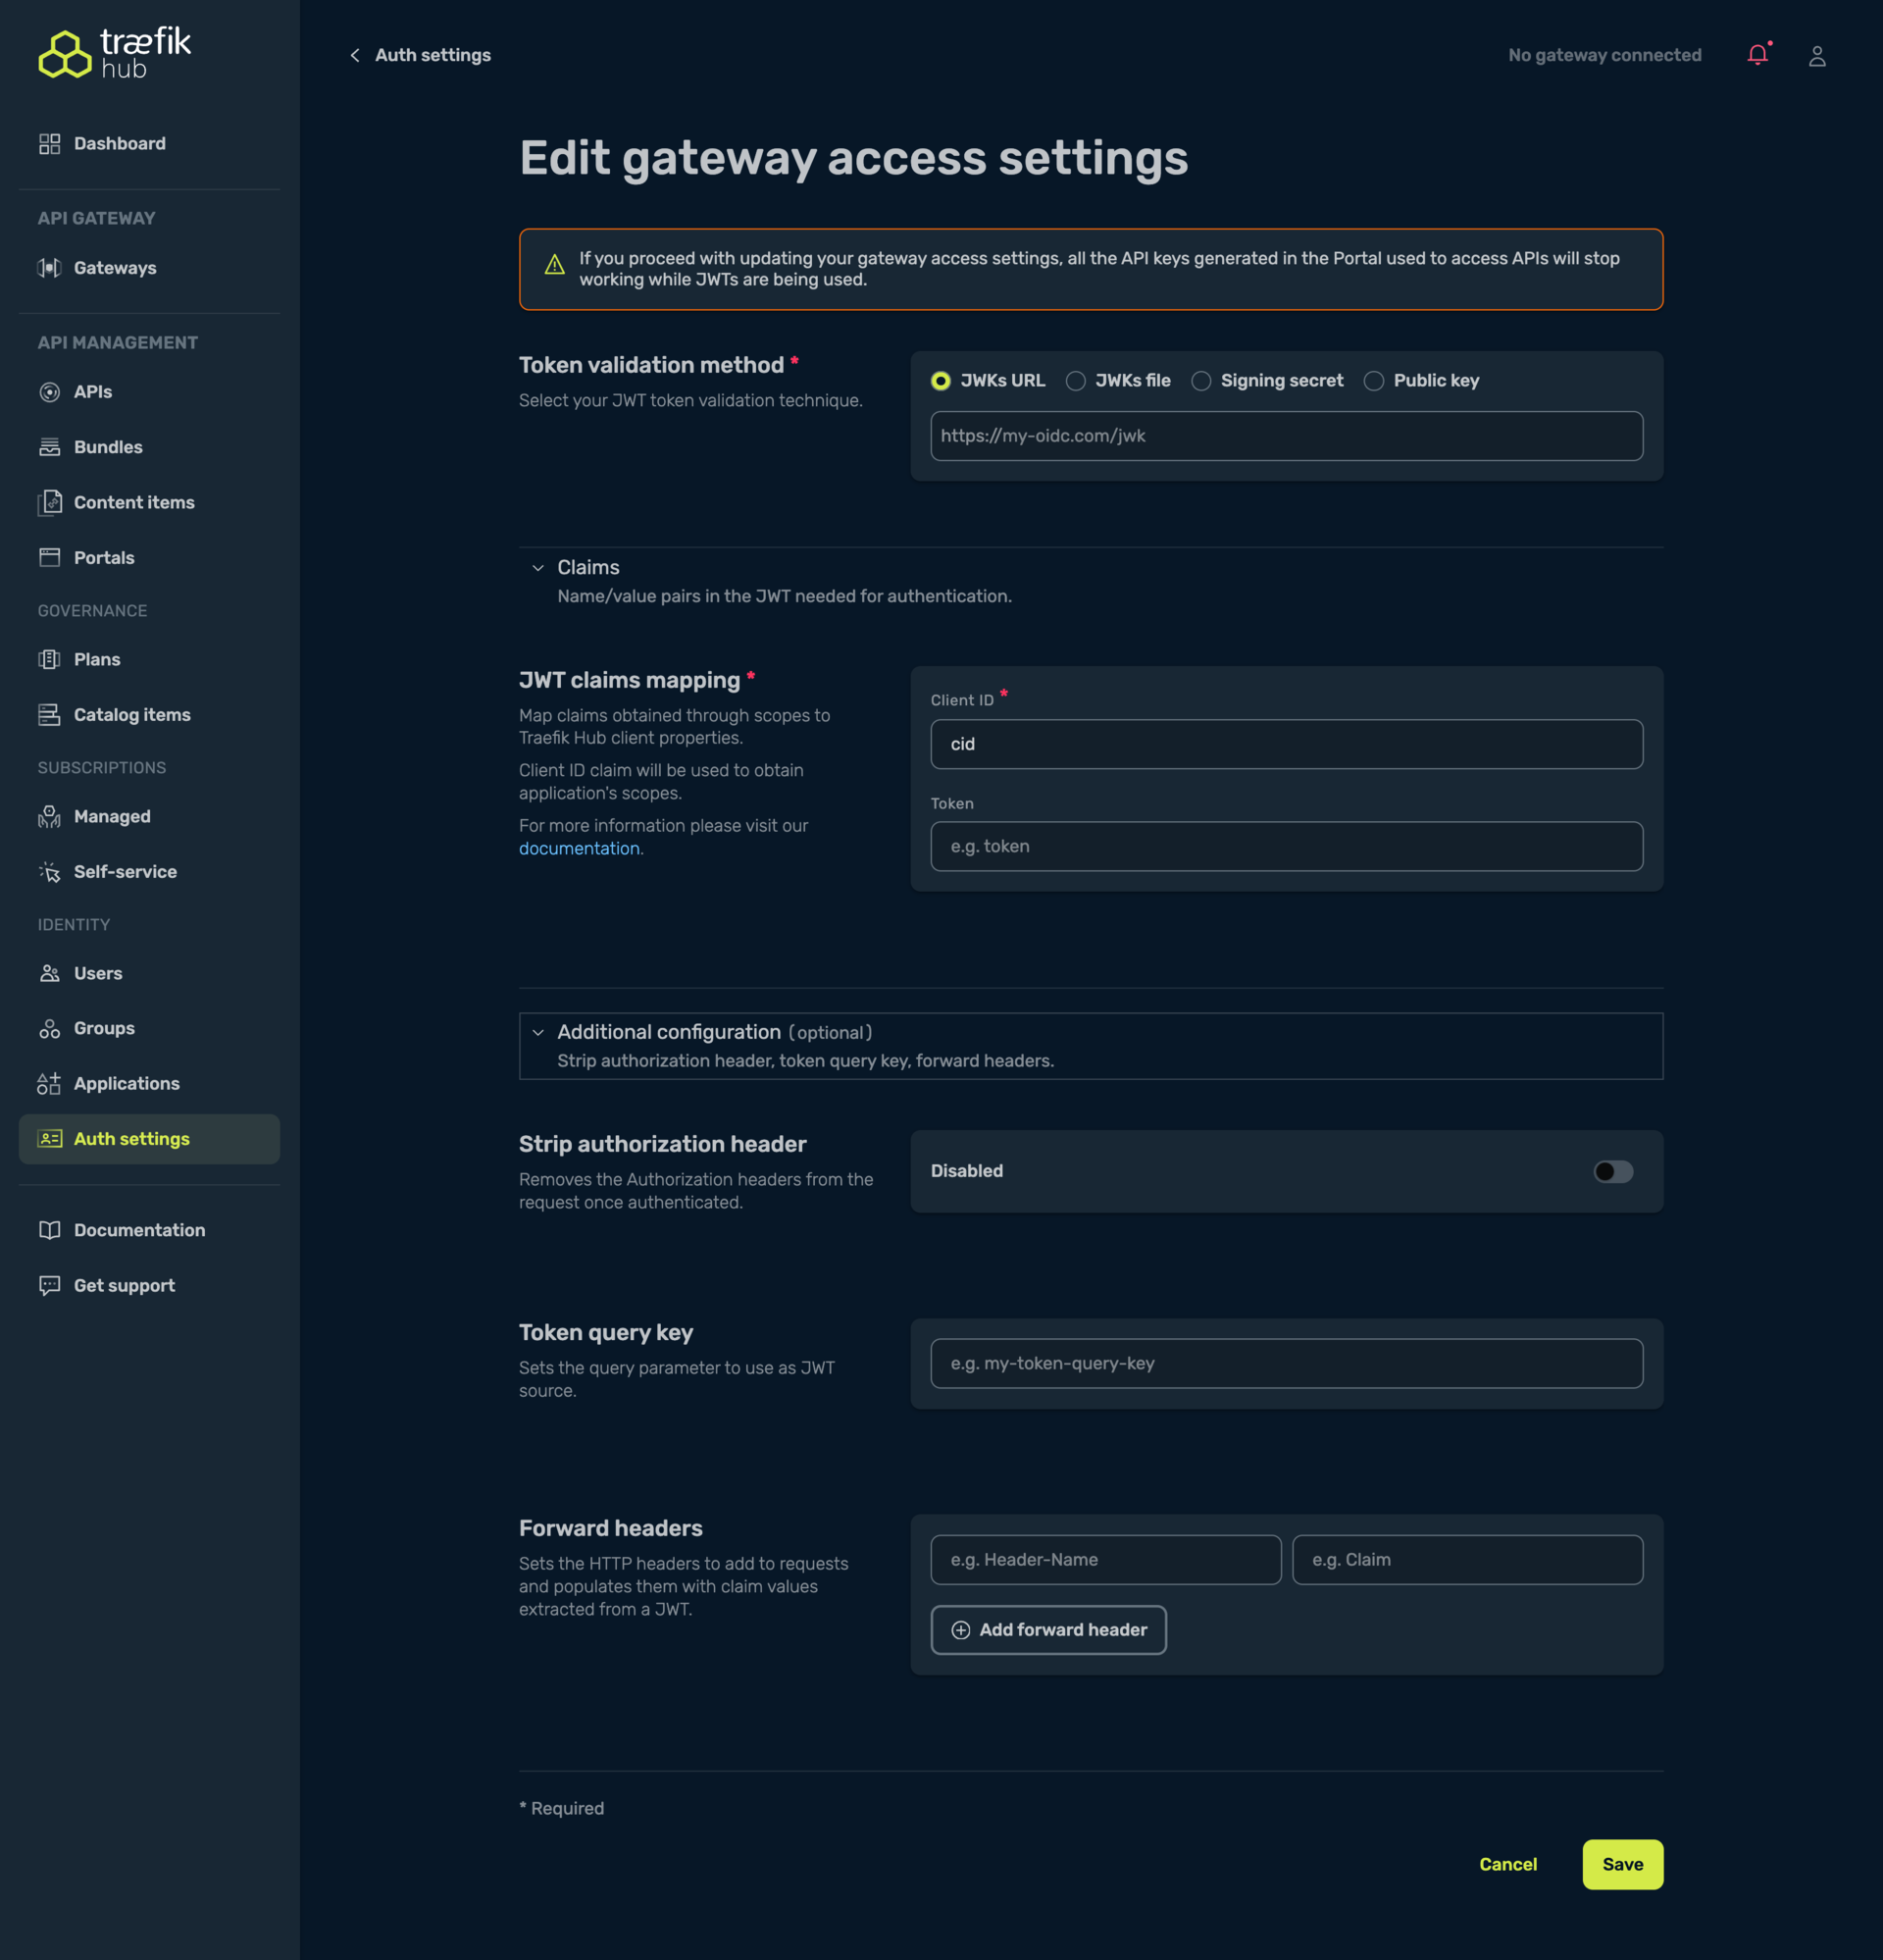Open Documentation sidebar item
The width and height of the screenshot is (1883, 1960).
click(149, 1231)
